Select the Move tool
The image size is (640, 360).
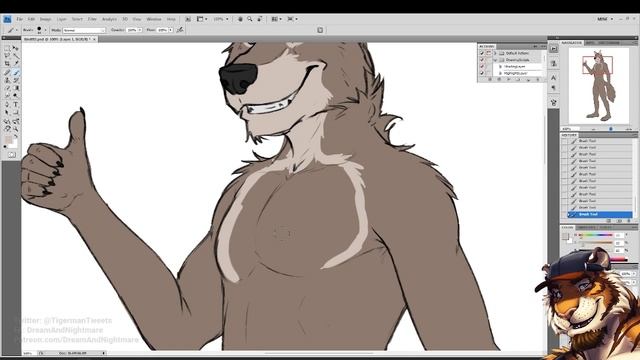click(x=16, y=48)
